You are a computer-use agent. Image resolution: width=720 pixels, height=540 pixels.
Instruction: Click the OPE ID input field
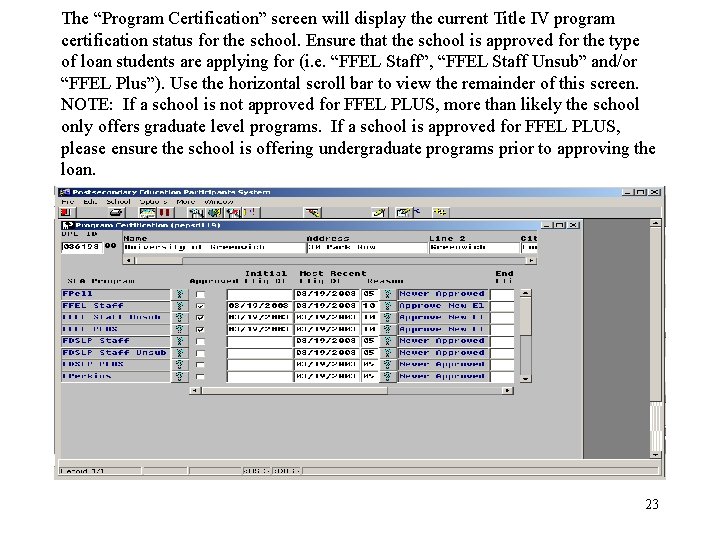click(81, 247)
